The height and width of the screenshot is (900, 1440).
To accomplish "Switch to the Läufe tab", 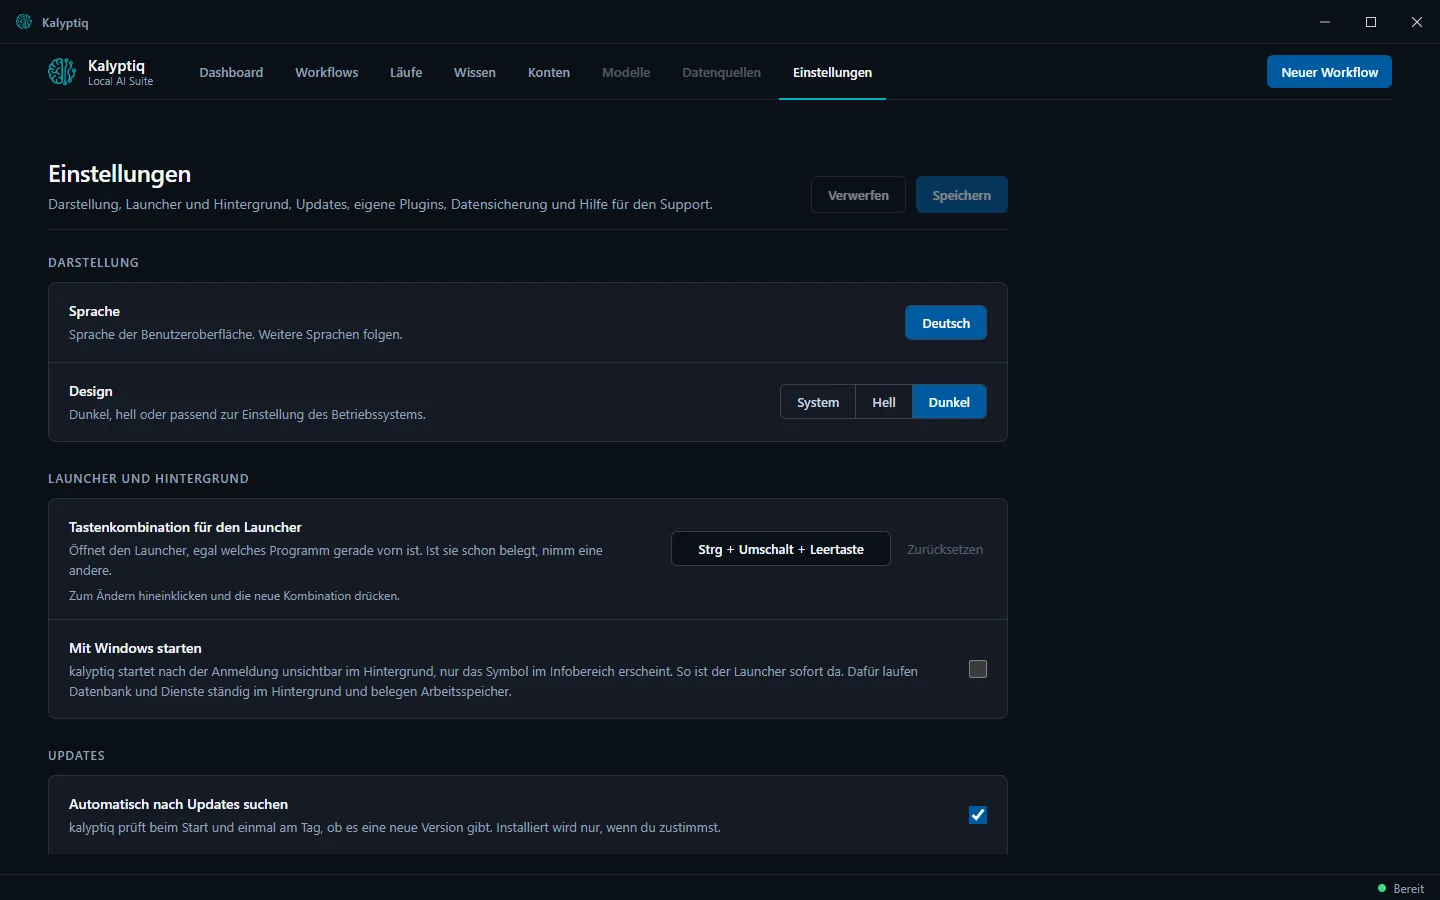I will coord(406,72).
